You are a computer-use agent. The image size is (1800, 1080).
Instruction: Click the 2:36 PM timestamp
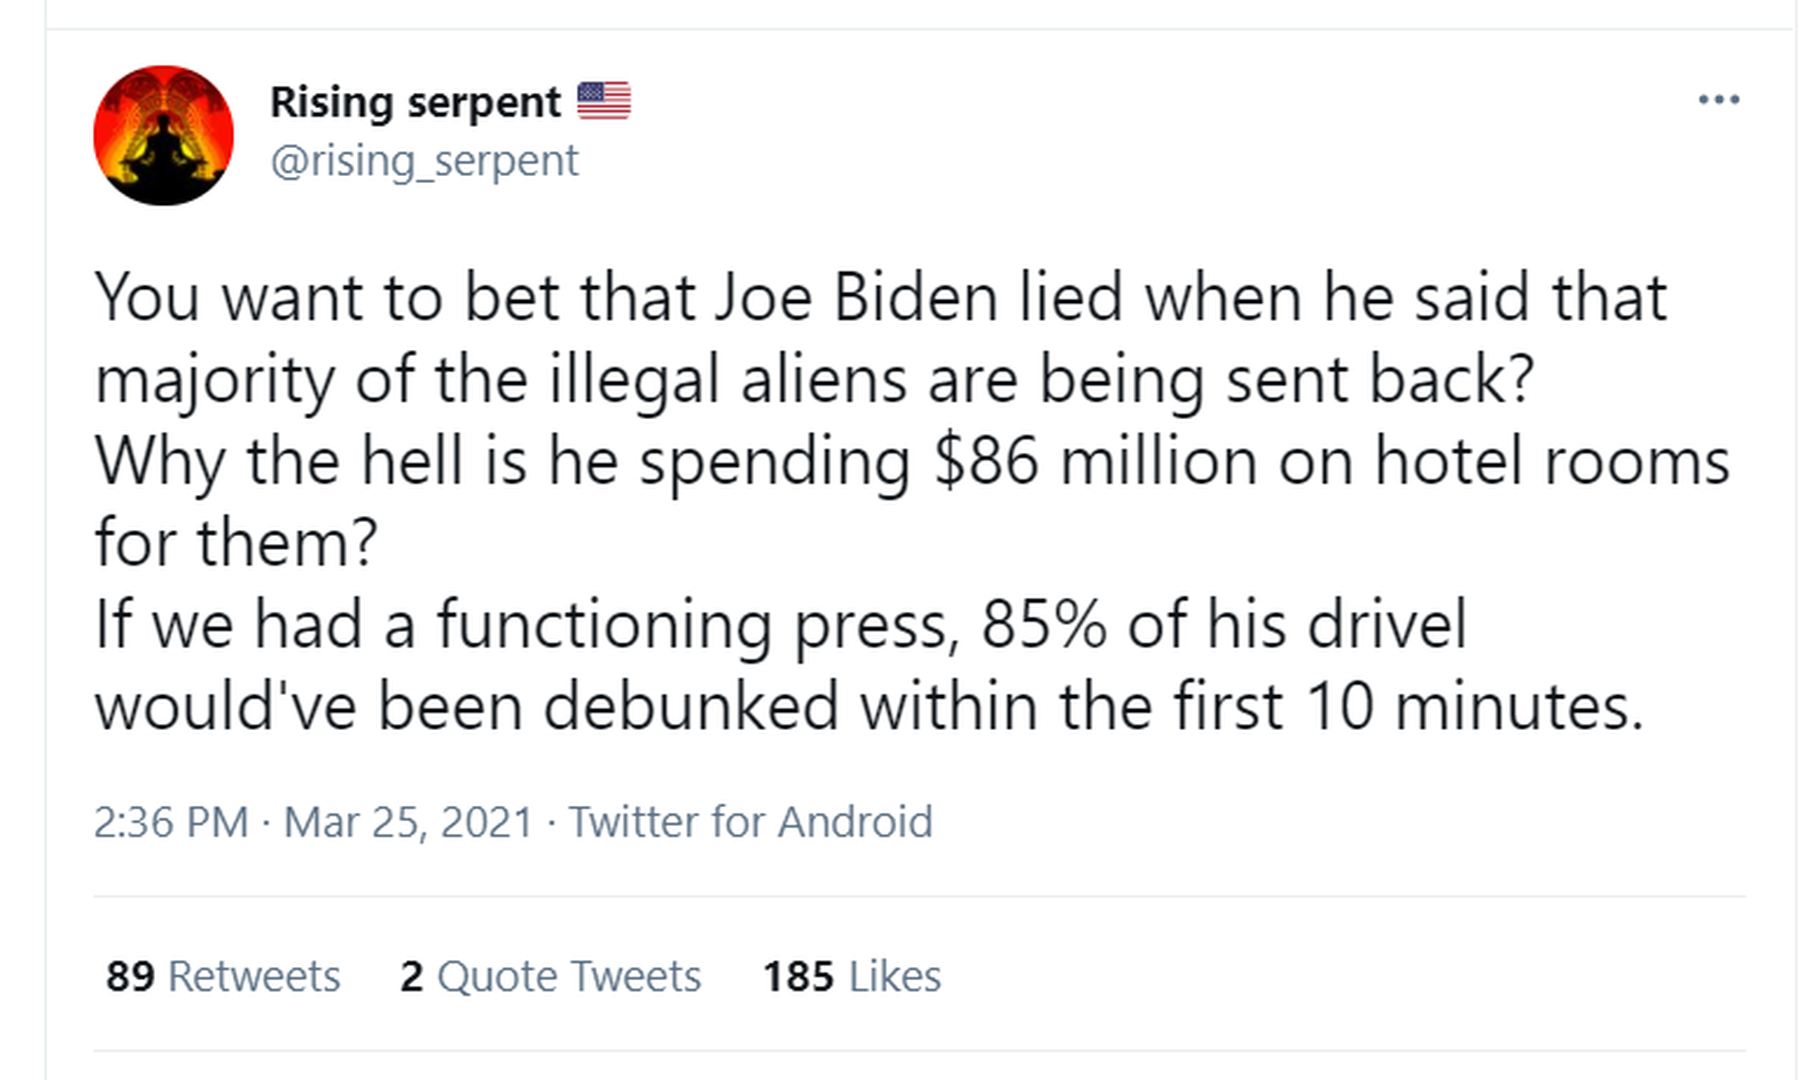[x=171, y=822]
